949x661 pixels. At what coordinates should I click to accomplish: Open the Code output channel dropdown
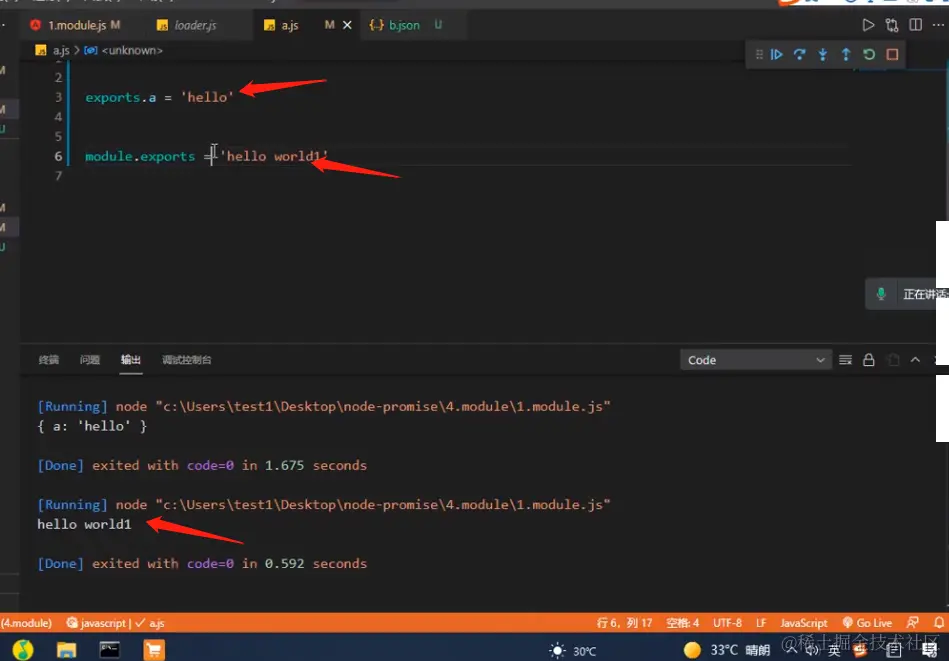(x=755, y=360)
